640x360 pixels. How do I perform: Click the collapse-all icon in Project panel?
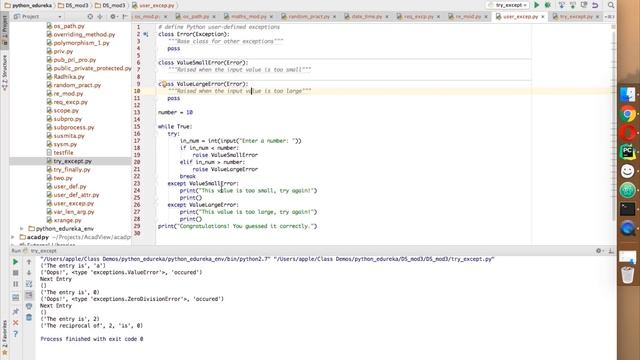[100, 16]
